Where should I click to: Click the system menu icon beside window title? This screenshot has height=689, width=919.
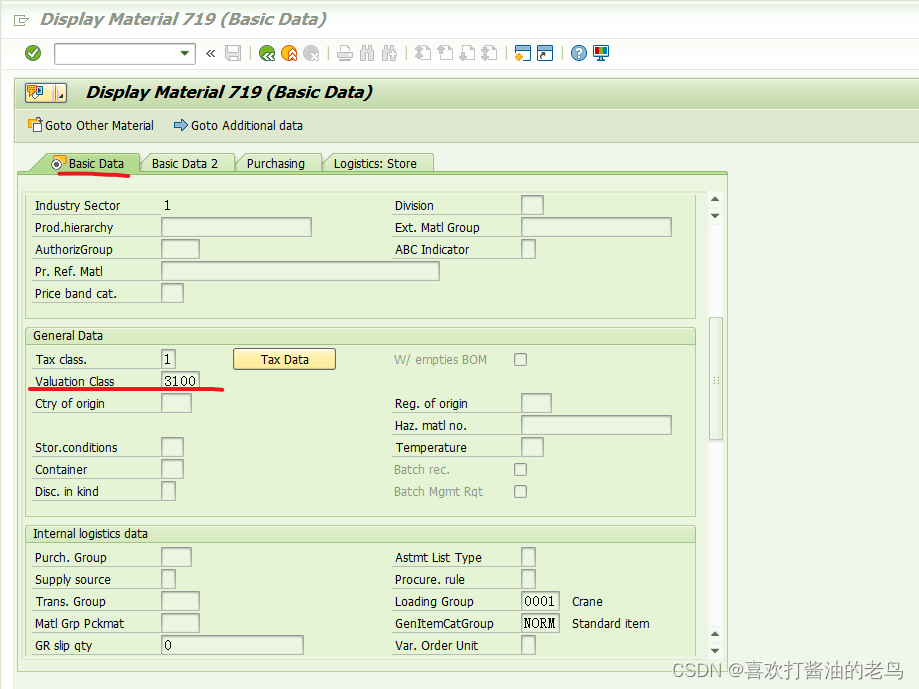21,21
